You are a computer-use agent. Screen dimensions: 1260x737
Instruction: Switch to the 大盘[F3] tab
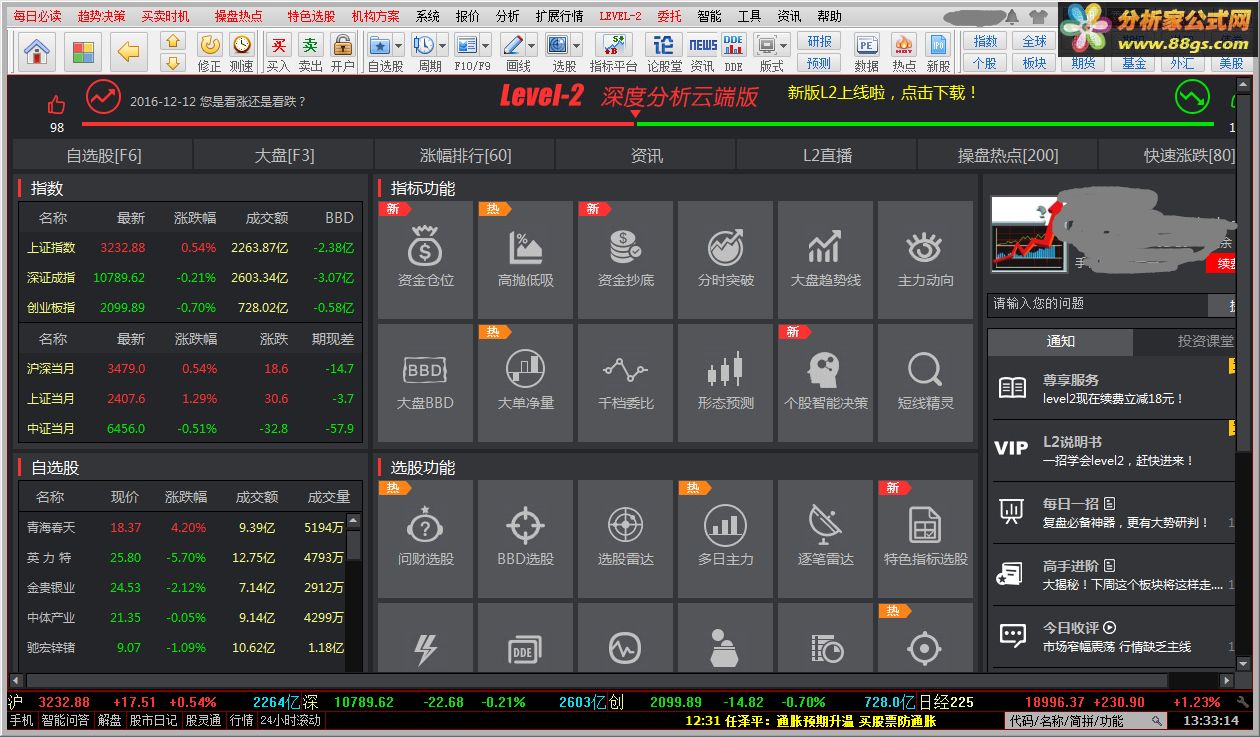pos(284,155)
